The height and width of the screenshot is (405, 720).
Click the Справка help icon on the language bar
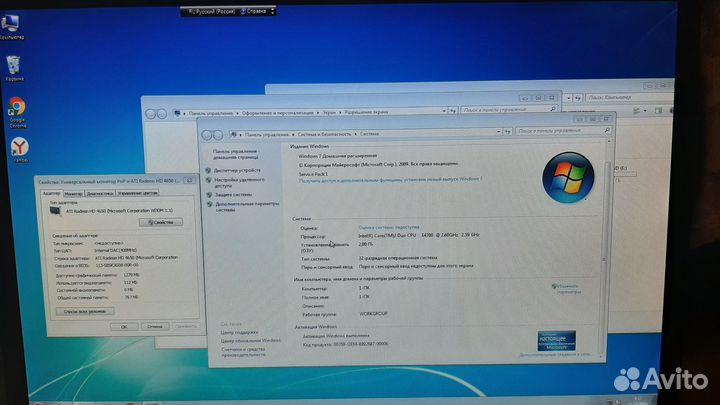[x=243, y=11]
